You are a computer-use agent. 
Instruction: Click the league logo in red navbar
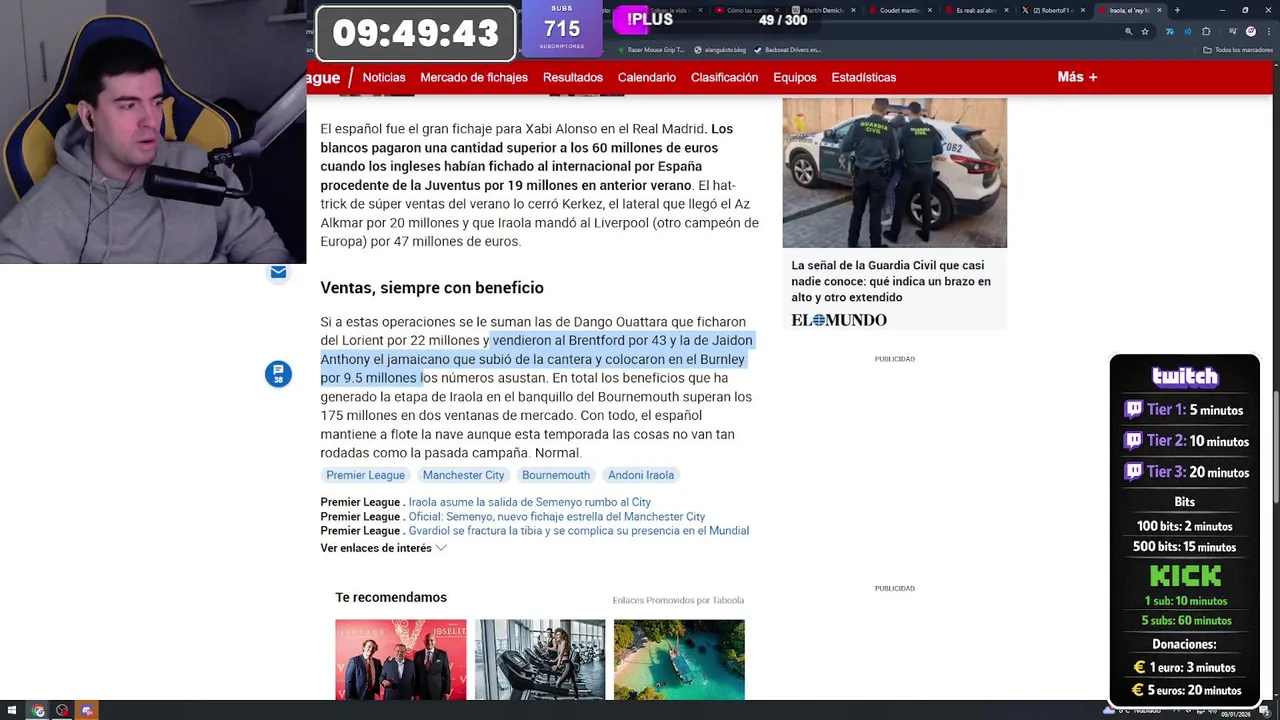324,77
